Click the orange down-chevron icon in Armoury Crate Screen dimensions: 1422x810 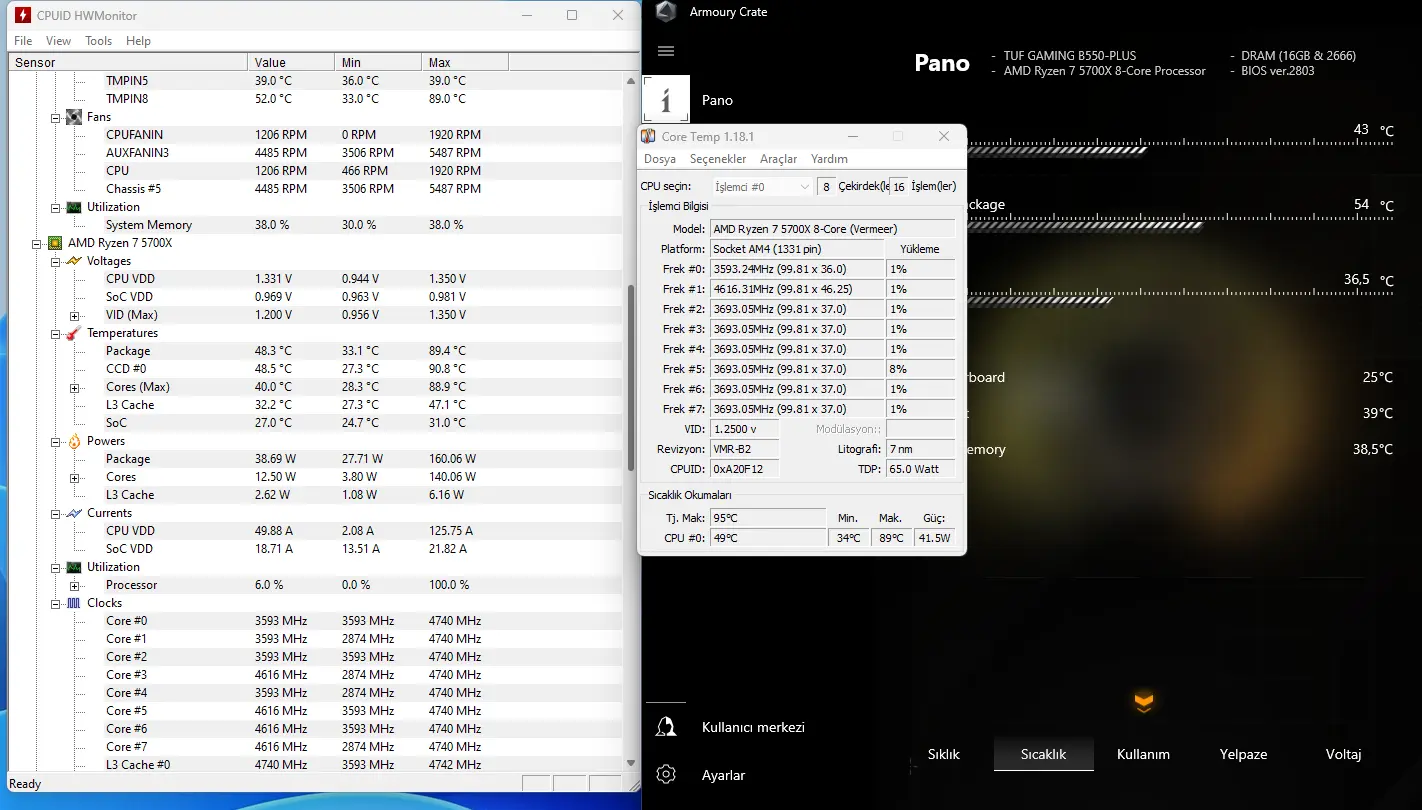(x=1144, y=703)
